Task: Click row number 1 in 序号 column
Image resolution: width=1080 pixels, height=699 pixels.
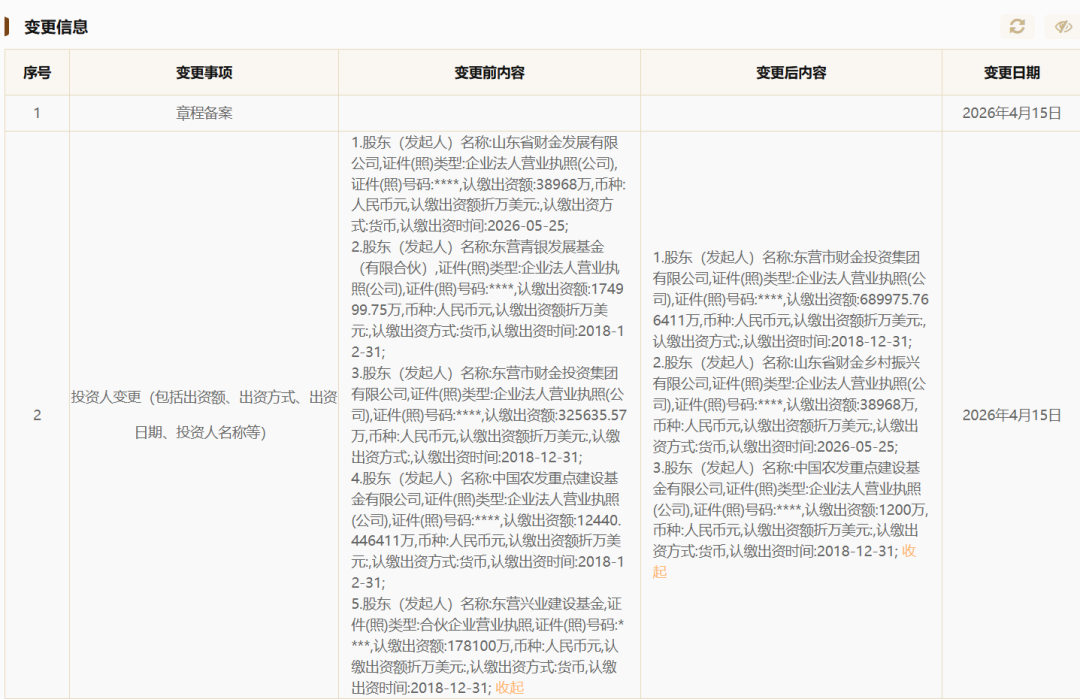Action: (37, 113)
